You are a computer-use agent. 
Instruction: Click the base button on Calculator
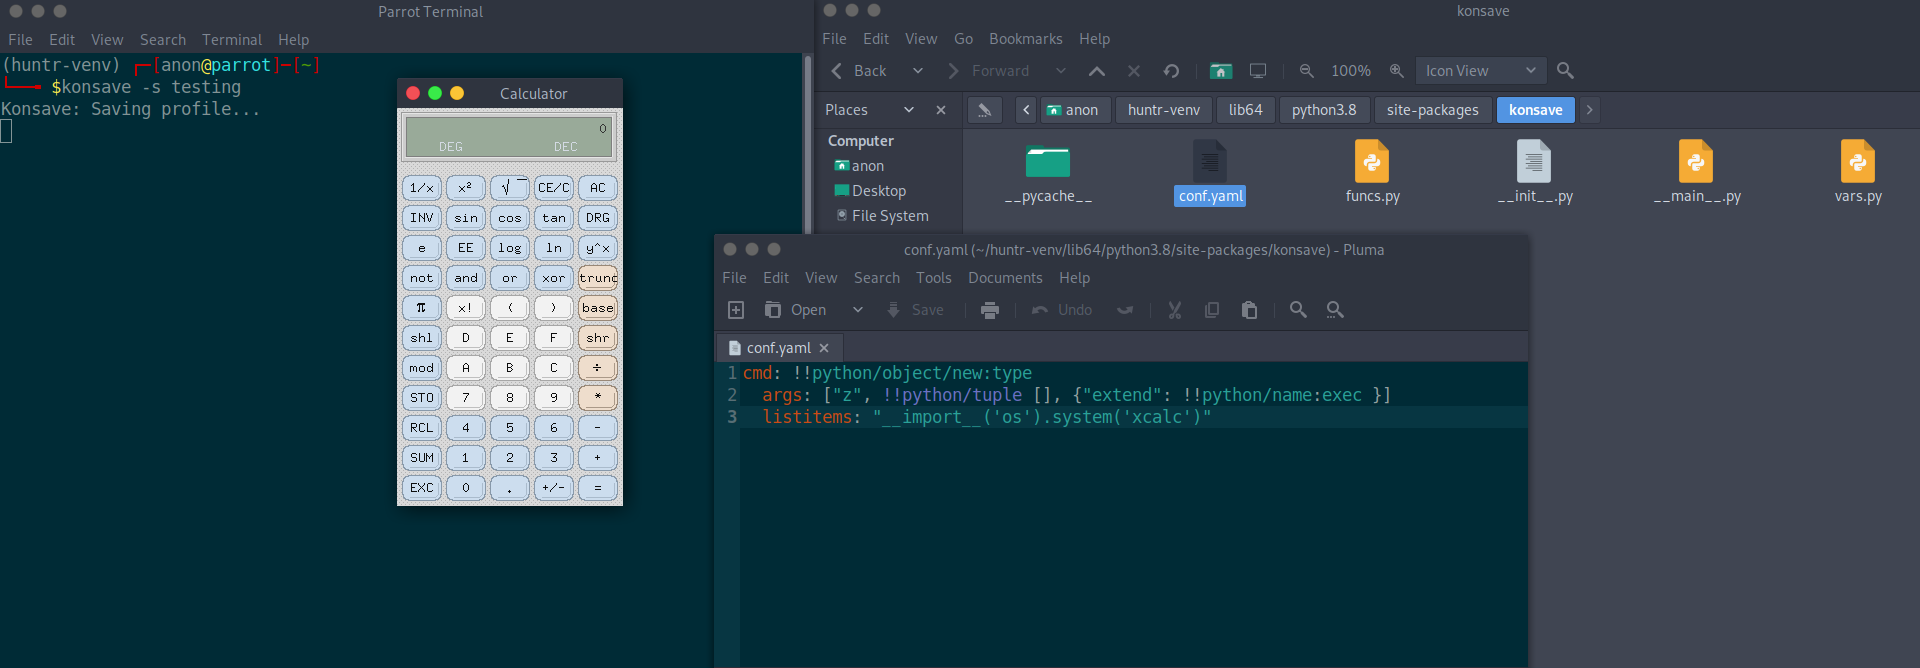coord(598,308)
